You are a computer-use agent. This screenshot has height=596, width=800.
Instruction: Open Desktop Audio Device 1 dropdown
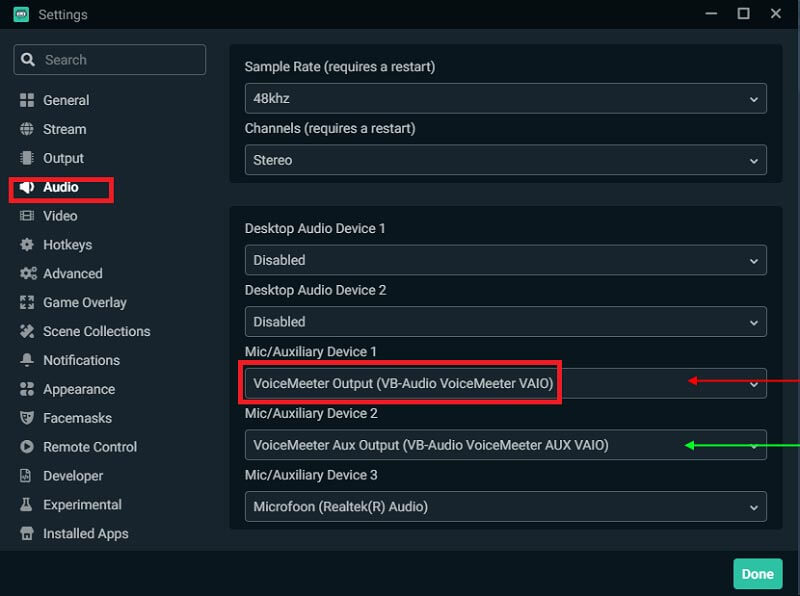505,260
